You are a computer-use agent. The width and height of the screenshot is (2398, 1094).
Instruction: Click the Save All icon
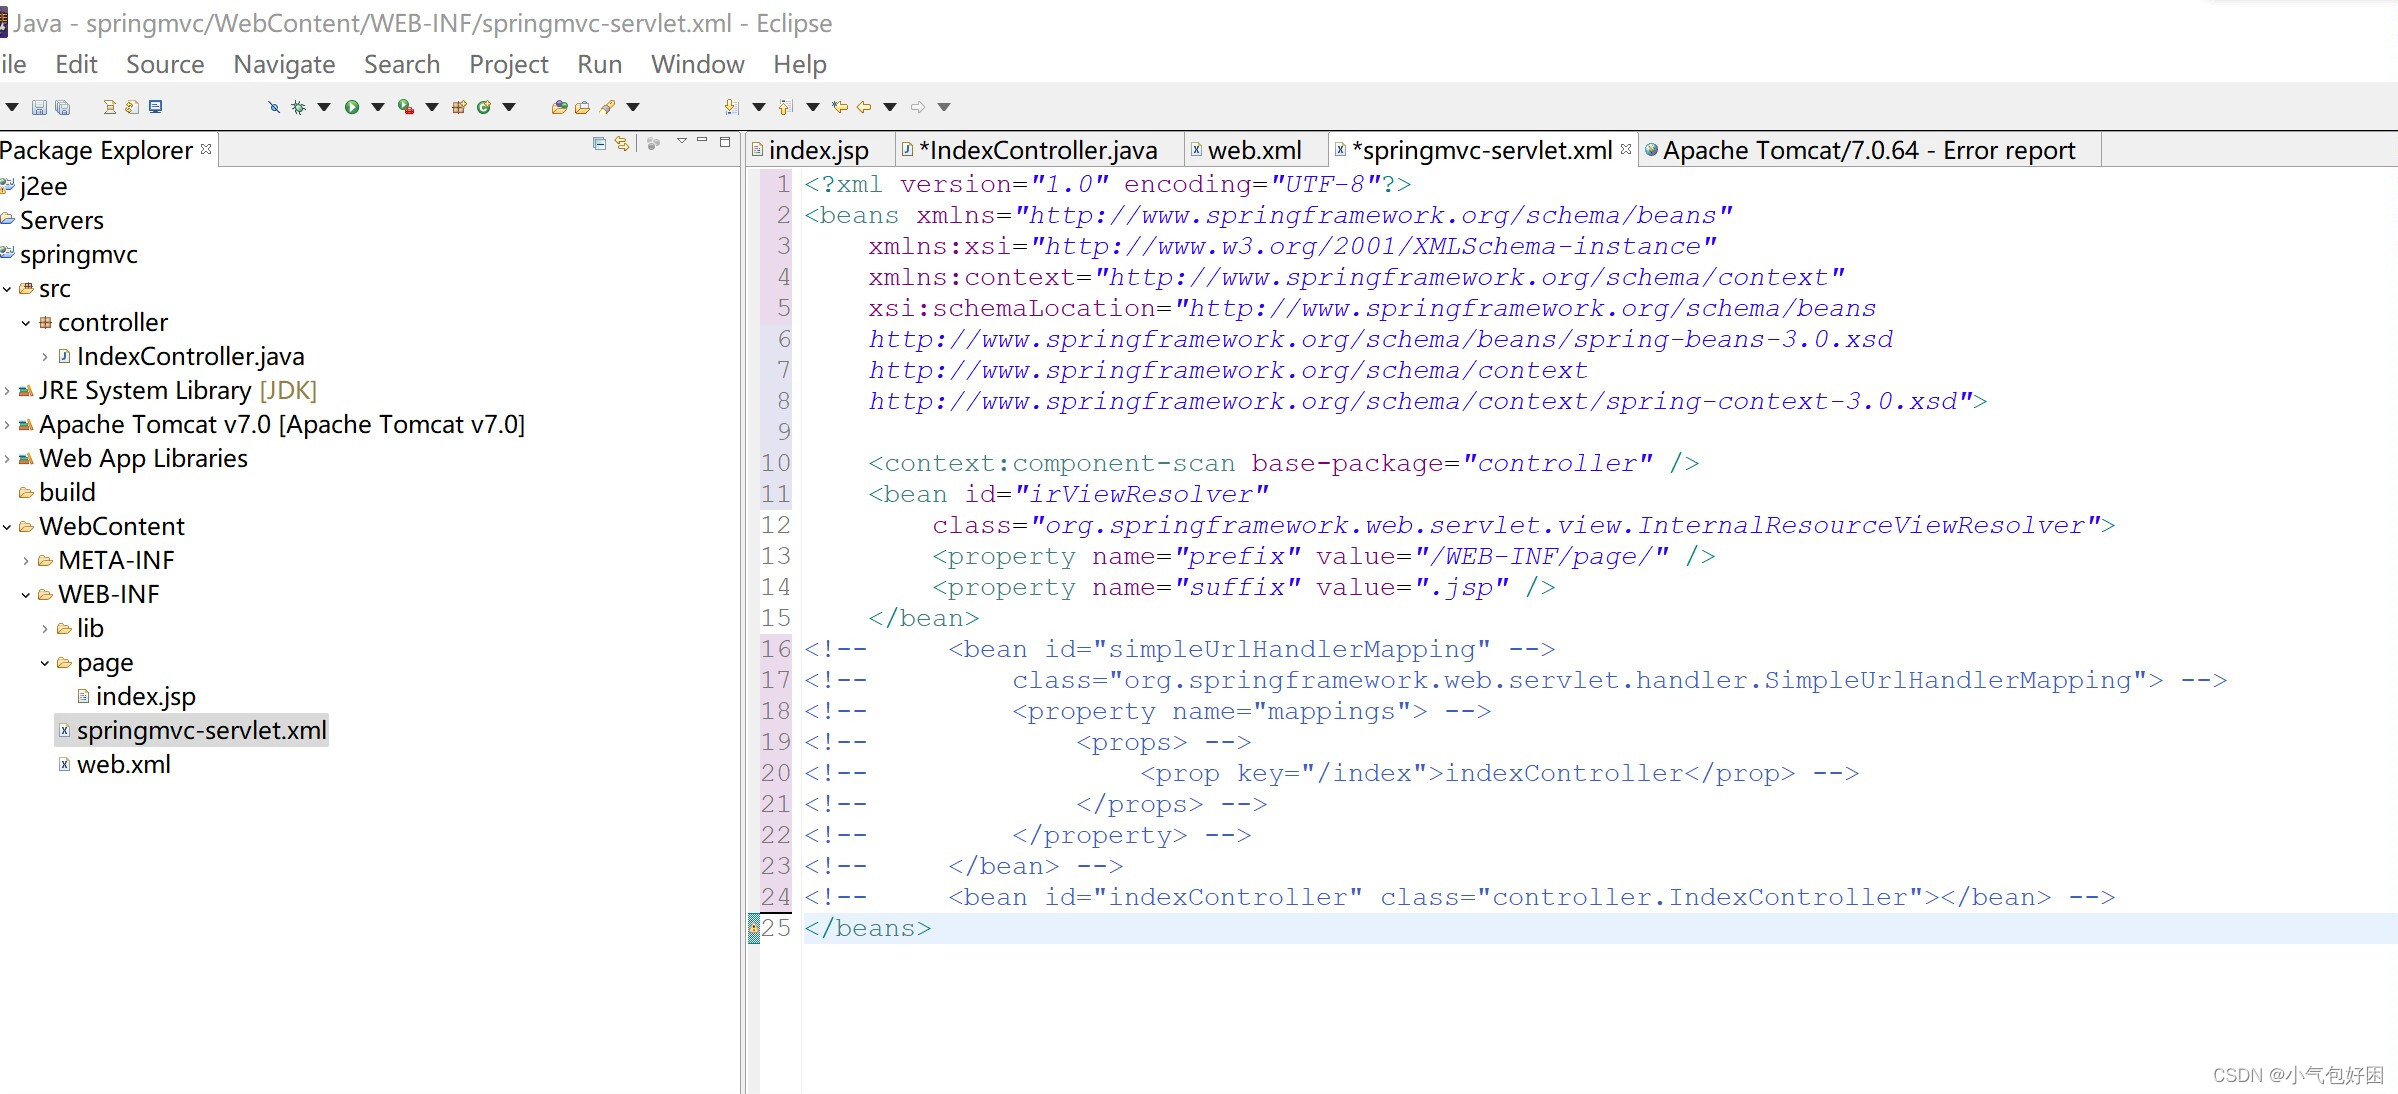coord(62,107)
